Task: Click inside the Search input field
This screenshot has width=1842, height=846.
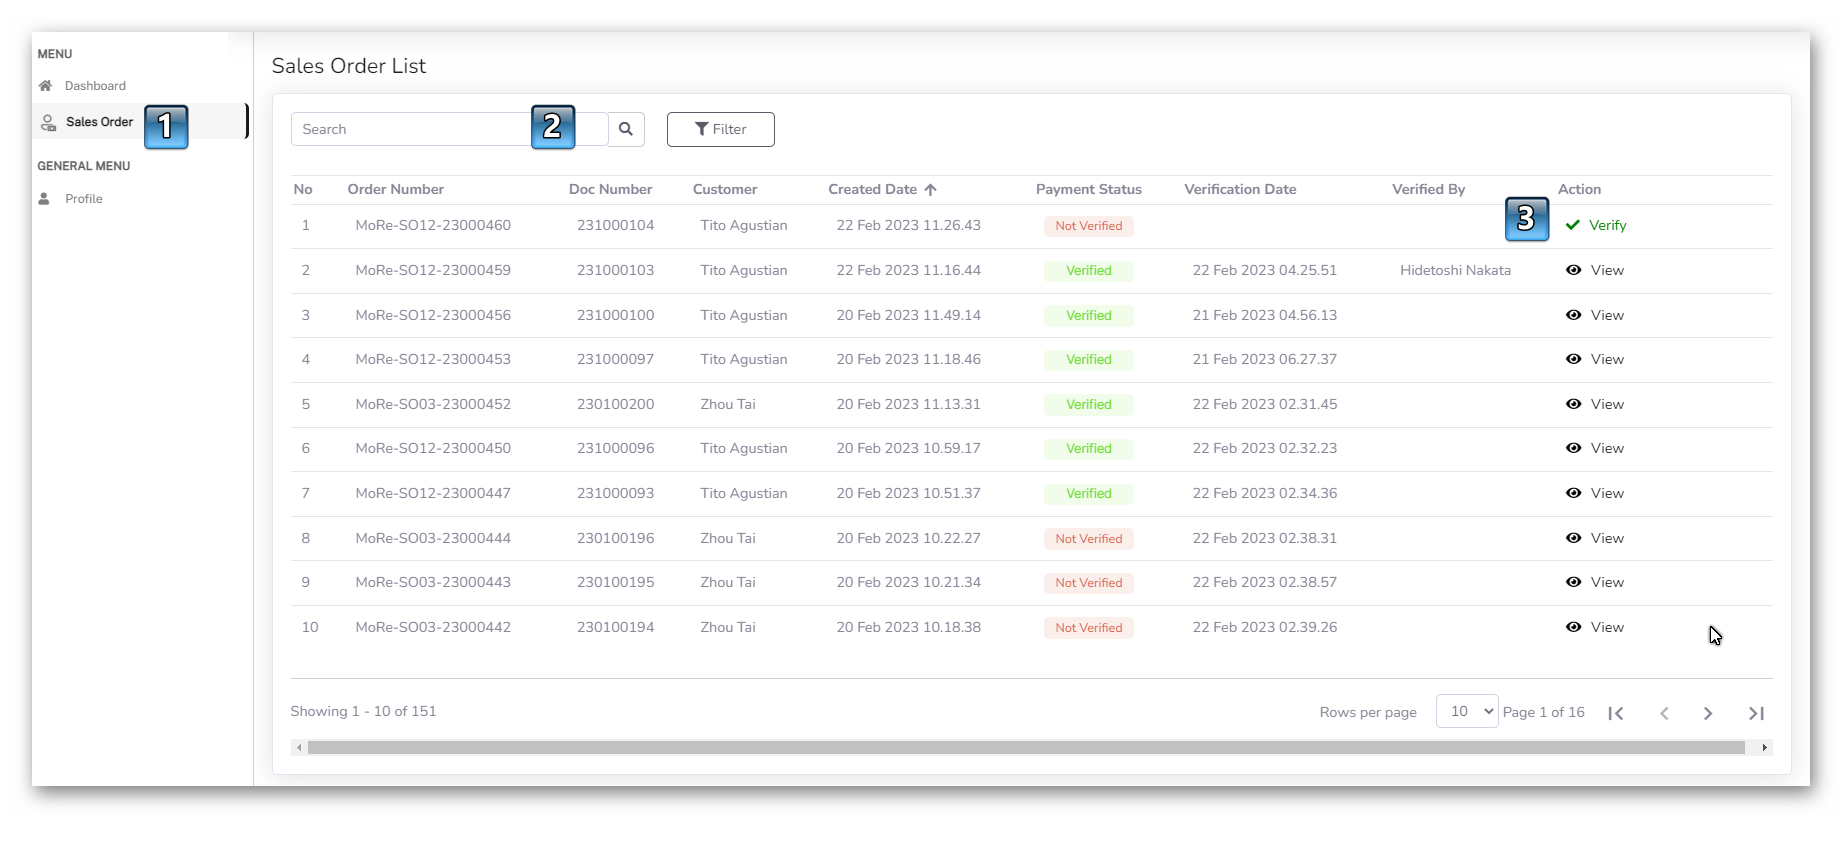Action: point(410,129)
